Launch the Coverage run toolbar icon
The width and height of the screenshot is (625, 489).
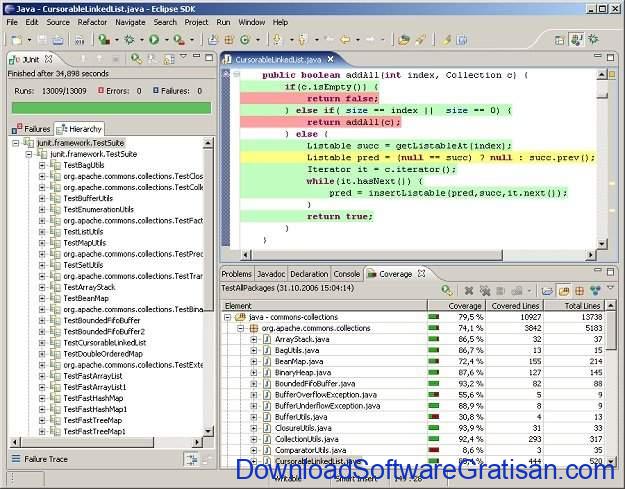(x=104, y=39)
